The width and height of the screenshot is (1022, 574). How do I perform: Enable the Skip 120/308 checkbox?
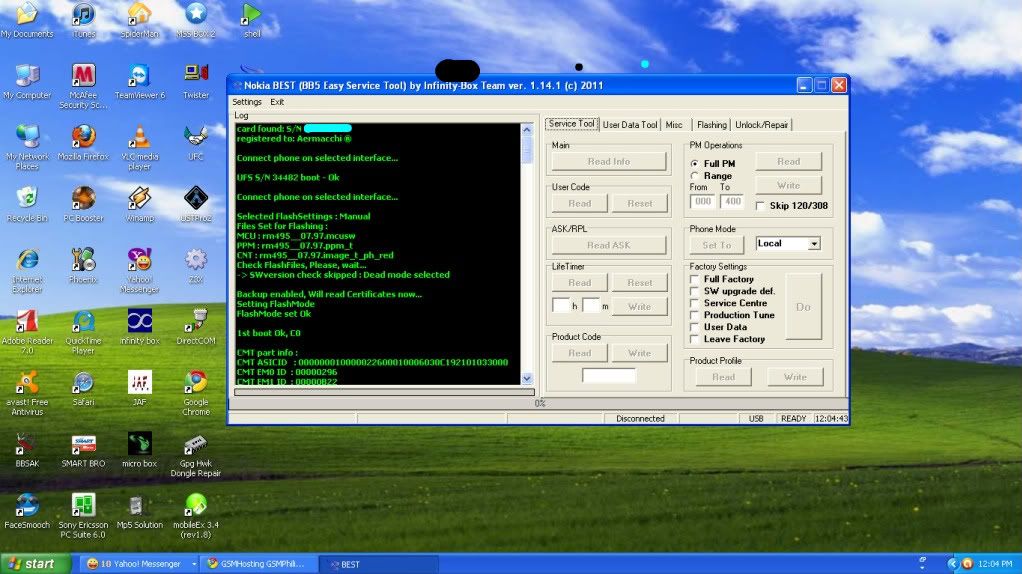click(761, 206)
